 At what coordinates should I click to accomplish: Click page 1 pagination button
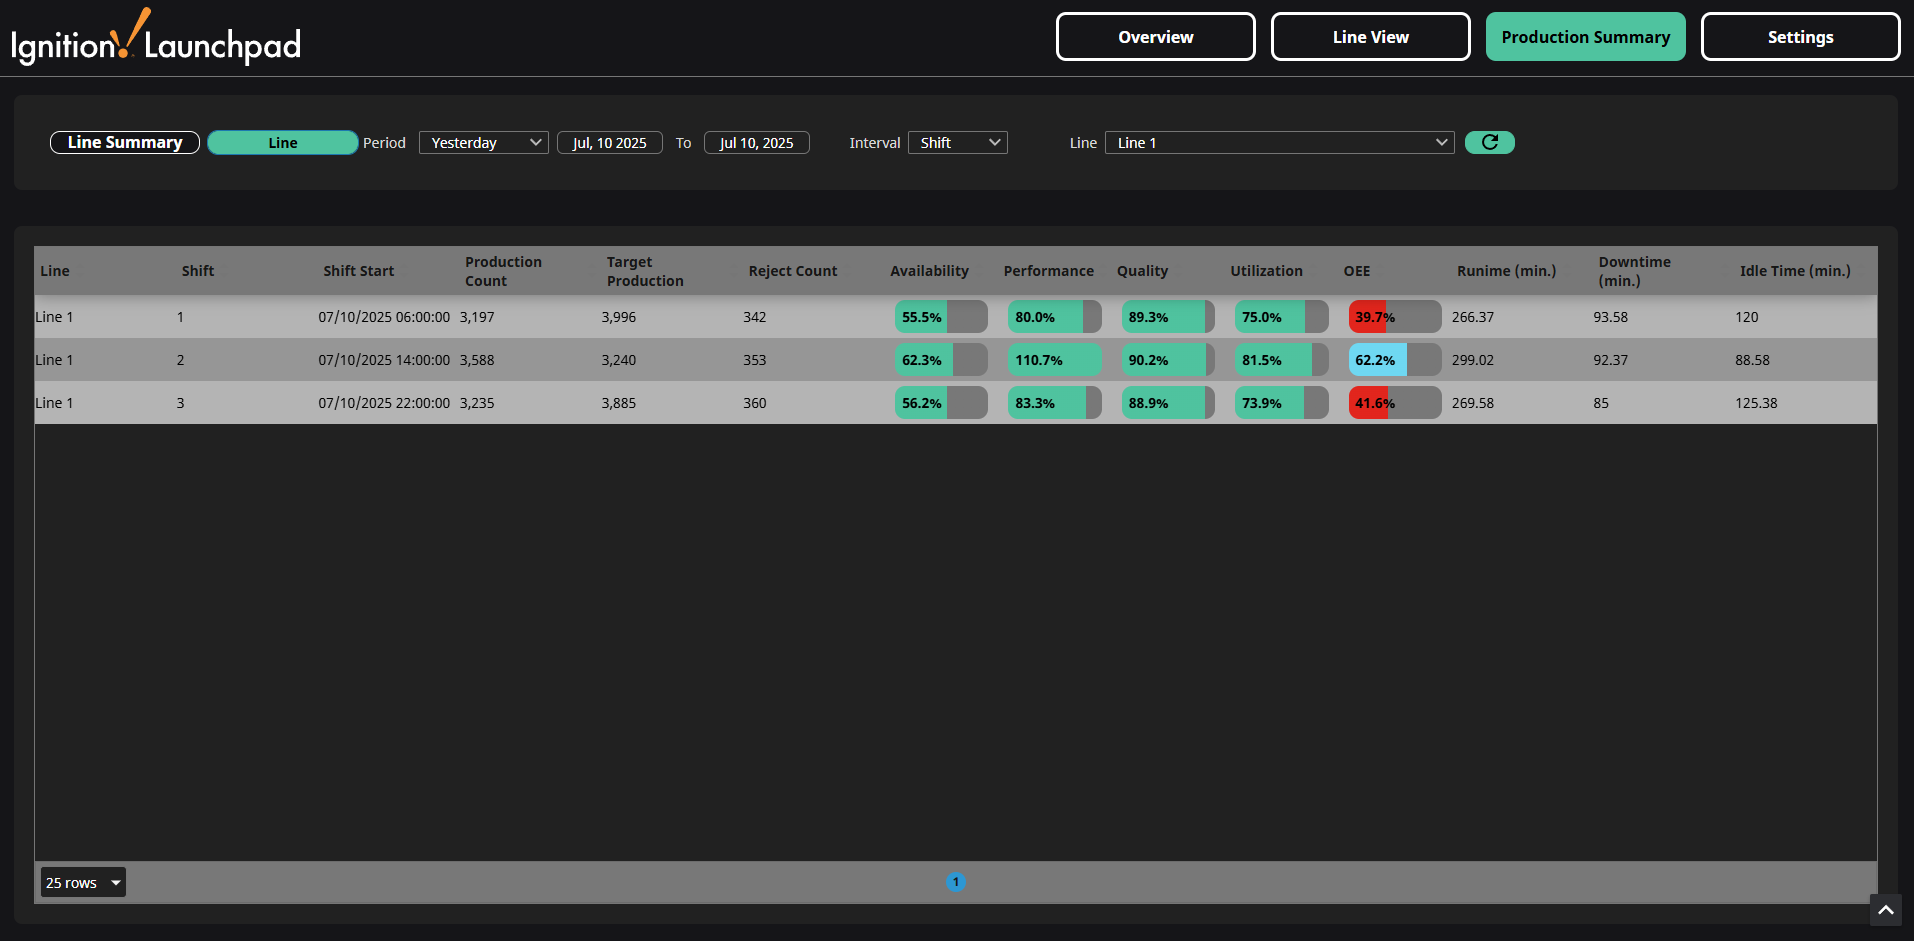[955, 882]
